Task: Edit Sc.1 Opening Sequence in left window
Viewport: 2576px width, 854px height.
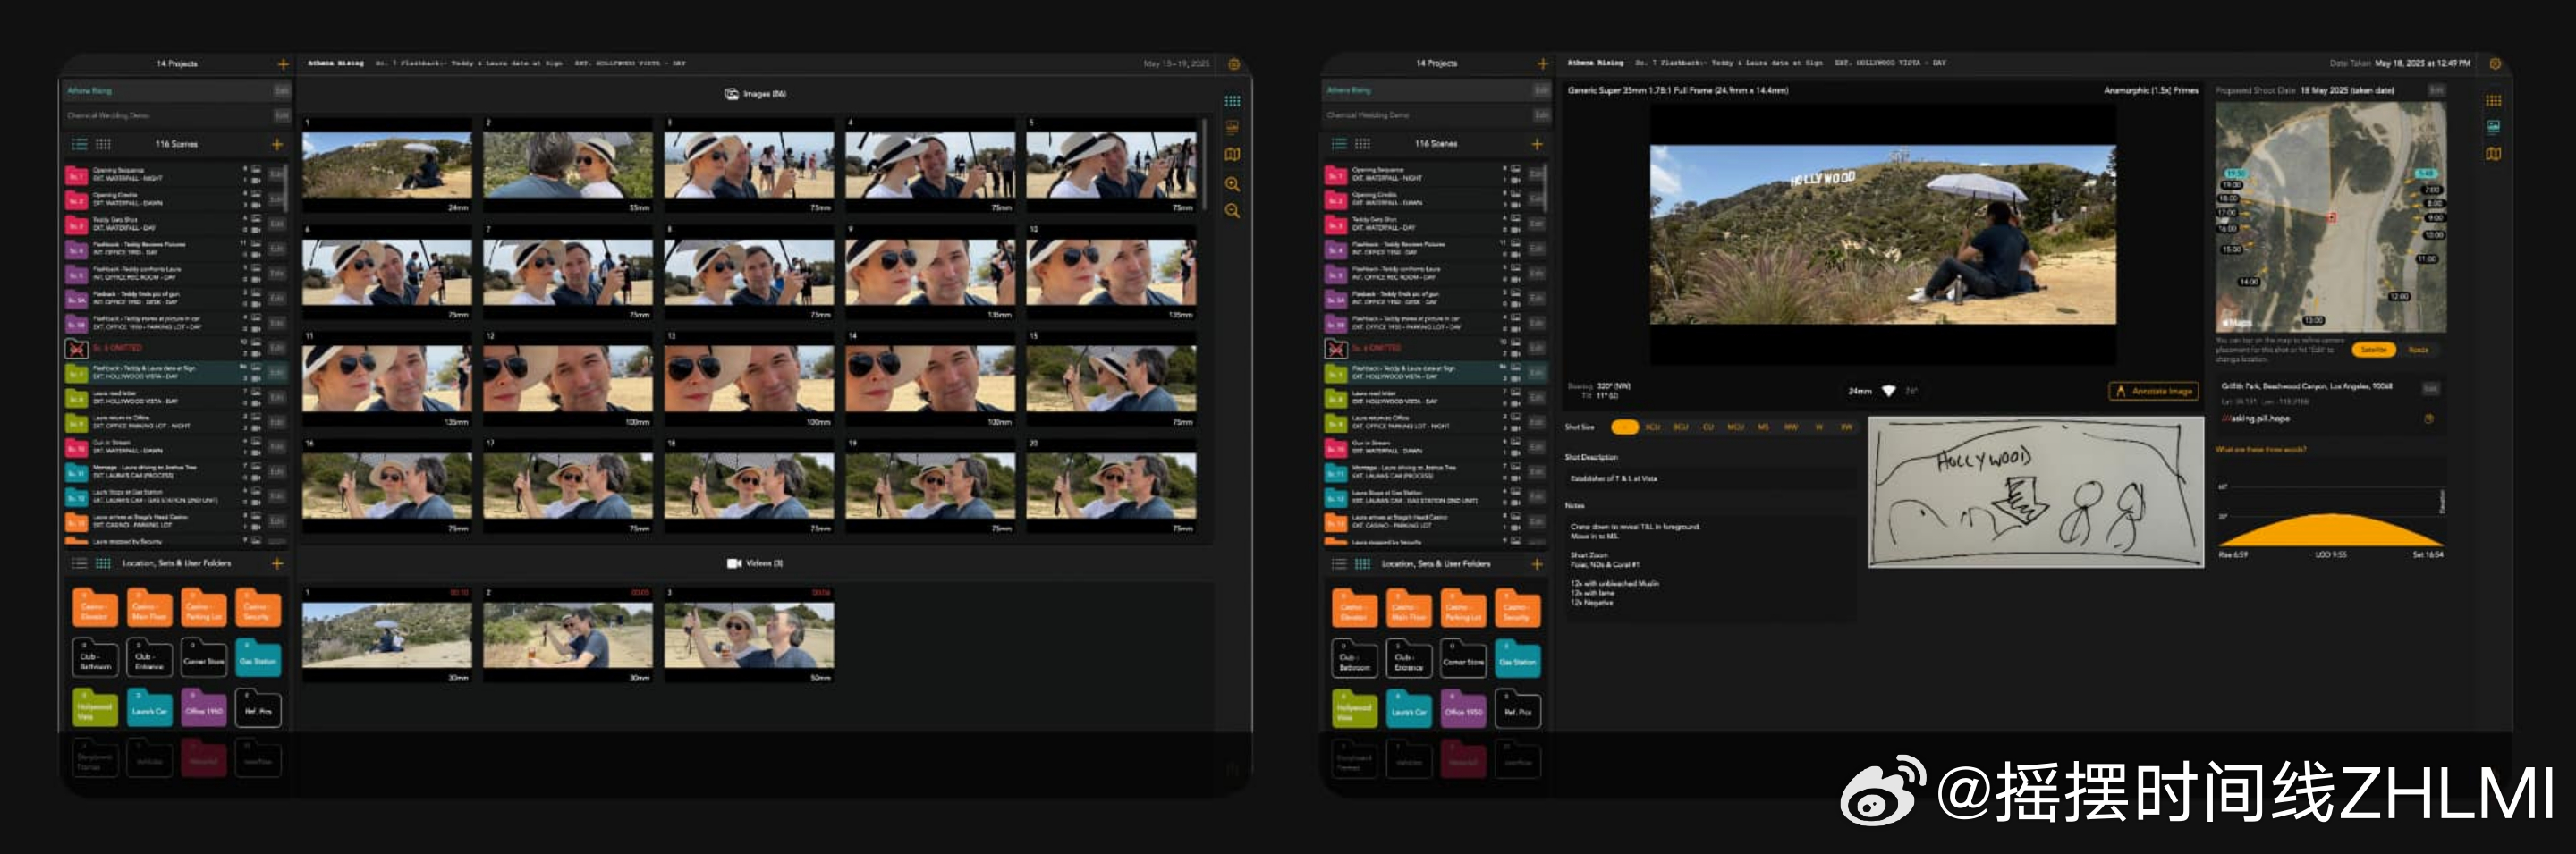Action: tap(277, 175)
